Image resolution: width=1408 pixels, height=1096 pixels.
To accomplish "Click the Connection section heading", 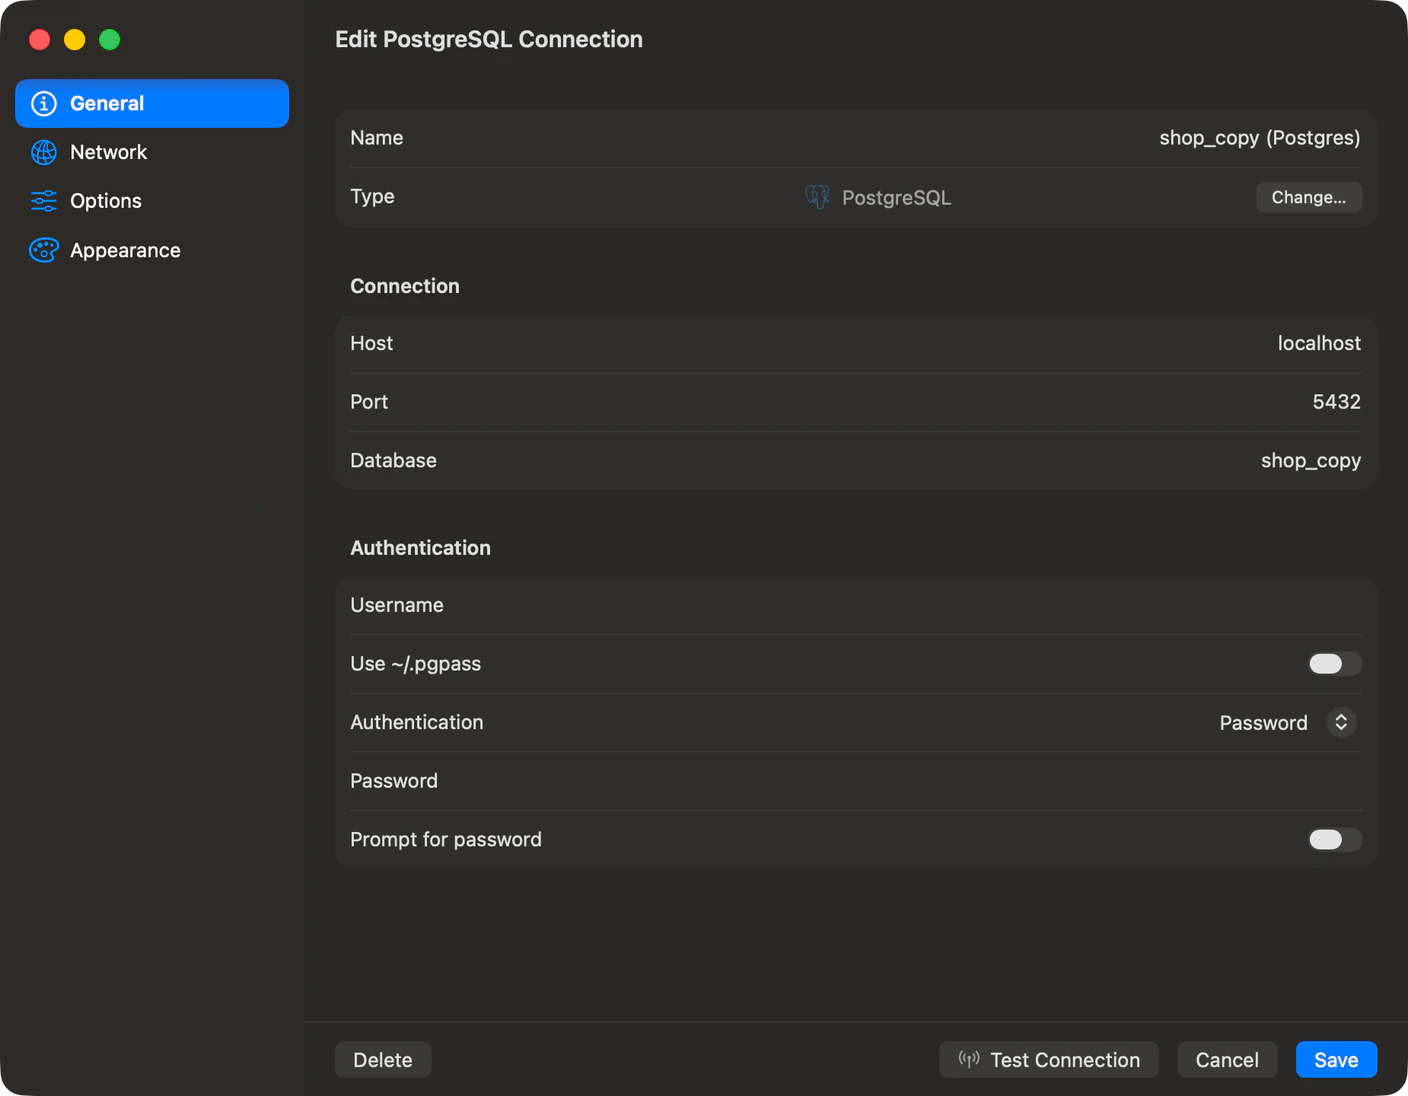I will pos(405,286).
